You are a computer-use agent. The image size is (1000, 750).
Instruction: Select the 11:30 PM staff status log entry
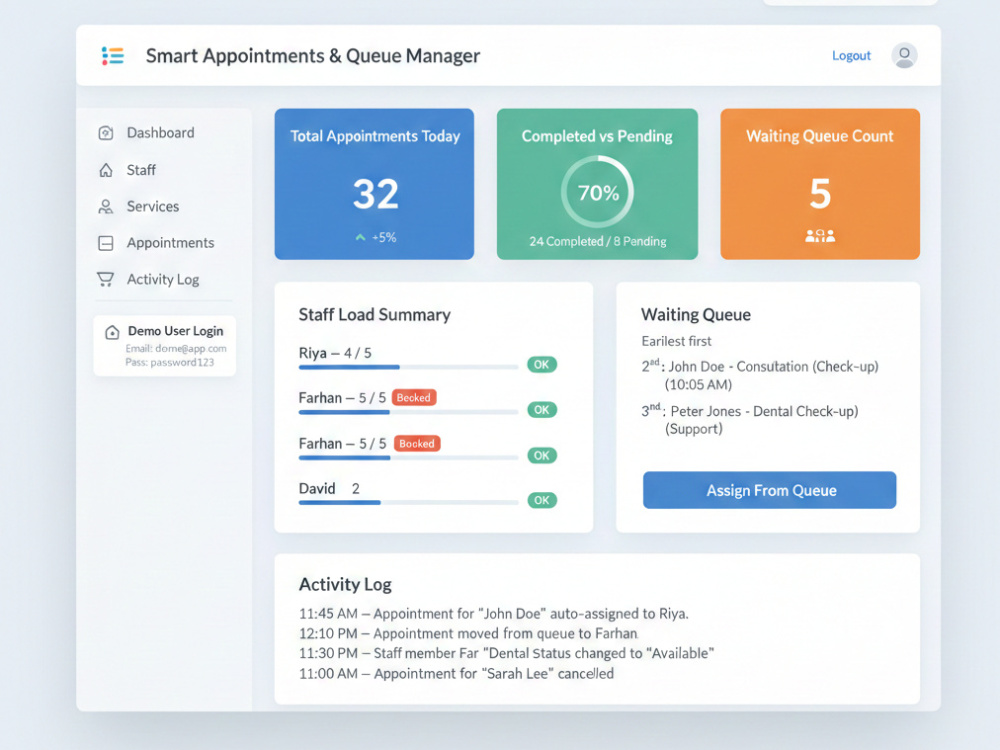click(506, 653)
